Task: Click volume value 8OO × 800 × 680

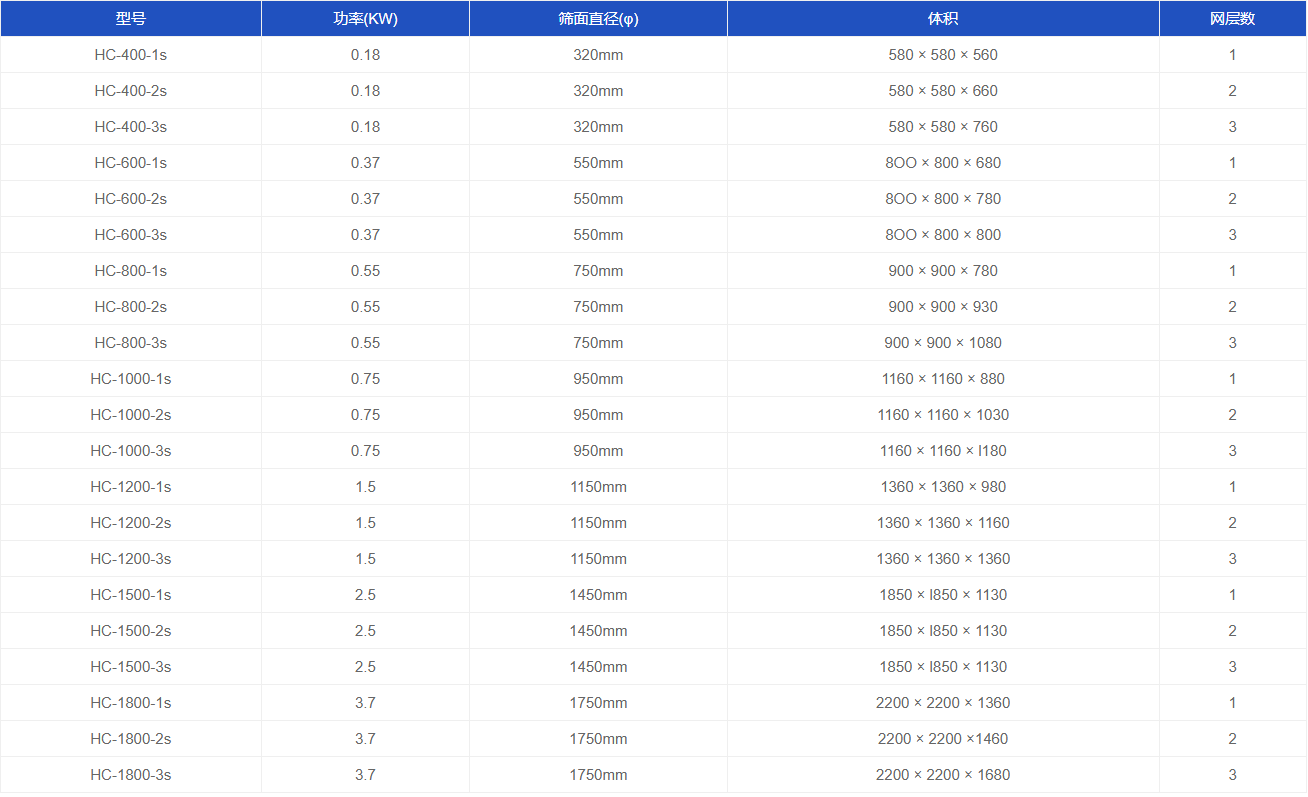Action: click(943, 163)
